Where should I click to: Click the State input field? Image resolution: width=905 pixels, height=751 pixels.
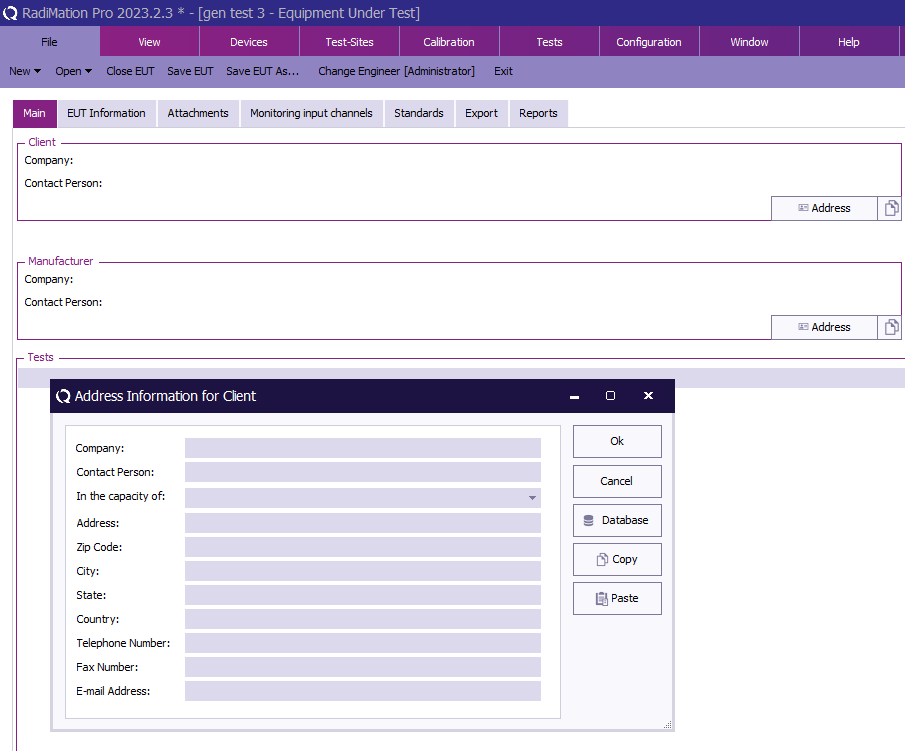pyautogui.click(x=362, y=595)
